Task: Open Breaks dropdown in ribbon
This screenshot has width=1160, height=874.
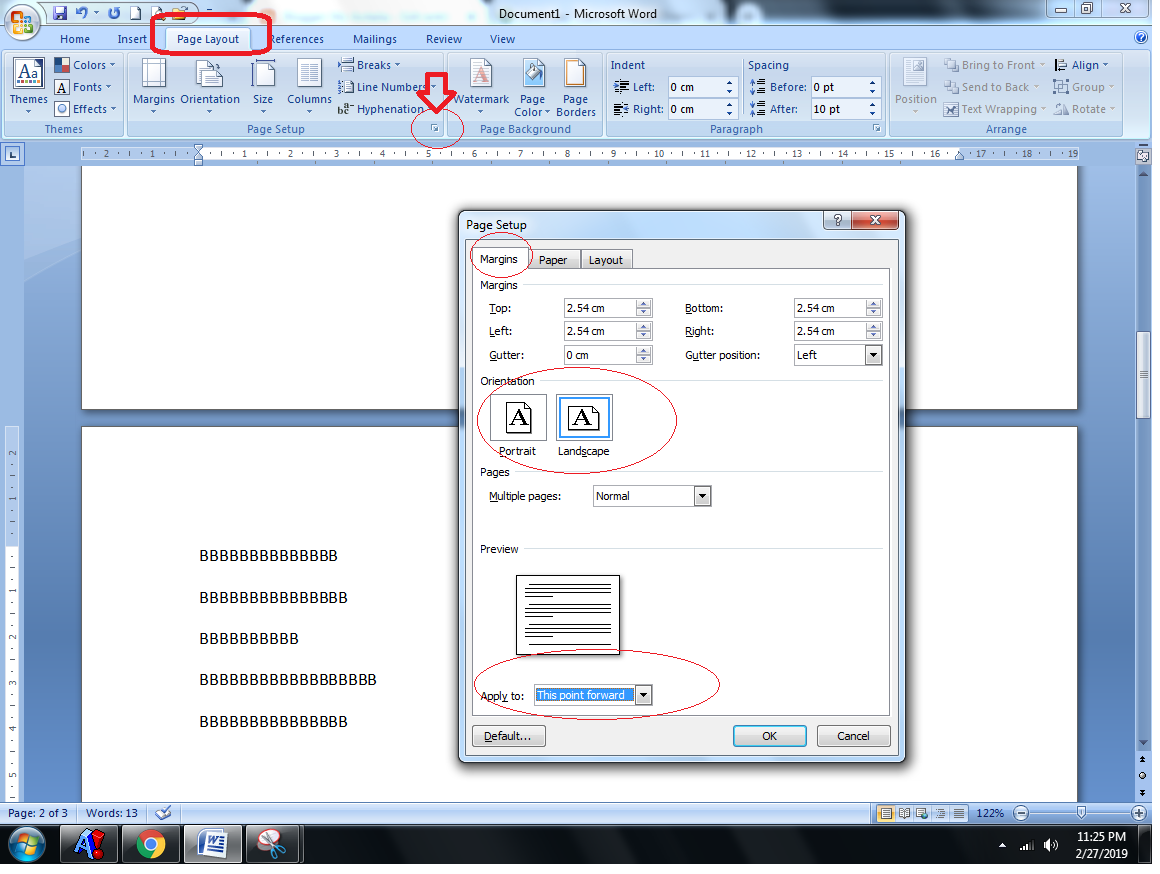Action: pos(369,65)
